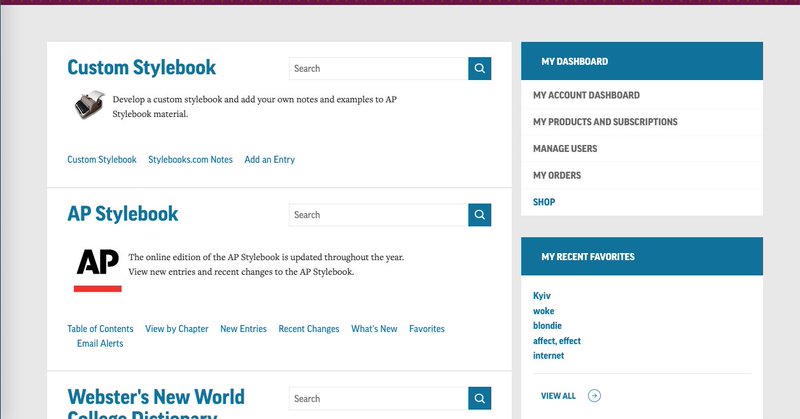Open the Custom Stylebook heading link
This screenshot has width=800, height=419.
click(142, 67)
